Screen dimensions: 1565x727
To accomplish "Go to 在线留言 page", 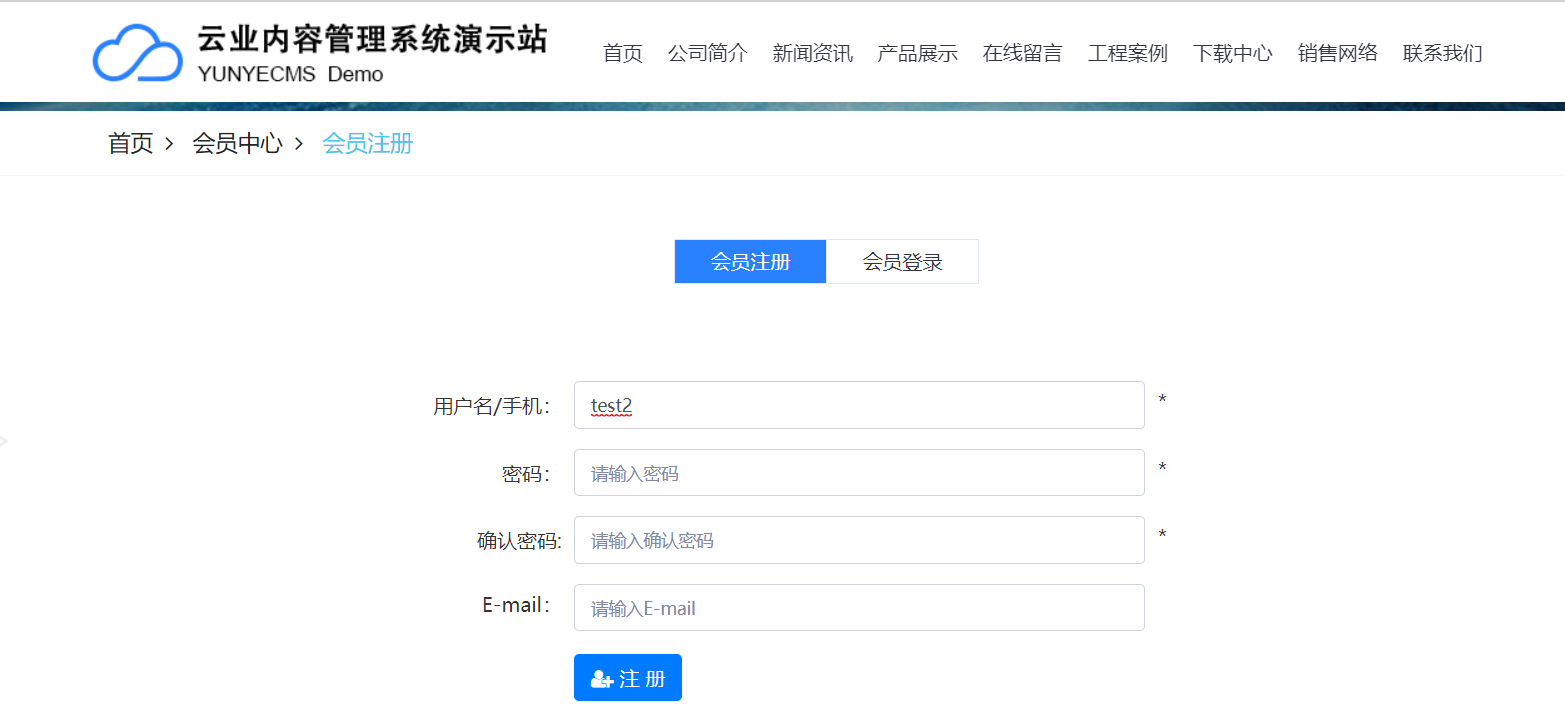I will point(1022,54).
